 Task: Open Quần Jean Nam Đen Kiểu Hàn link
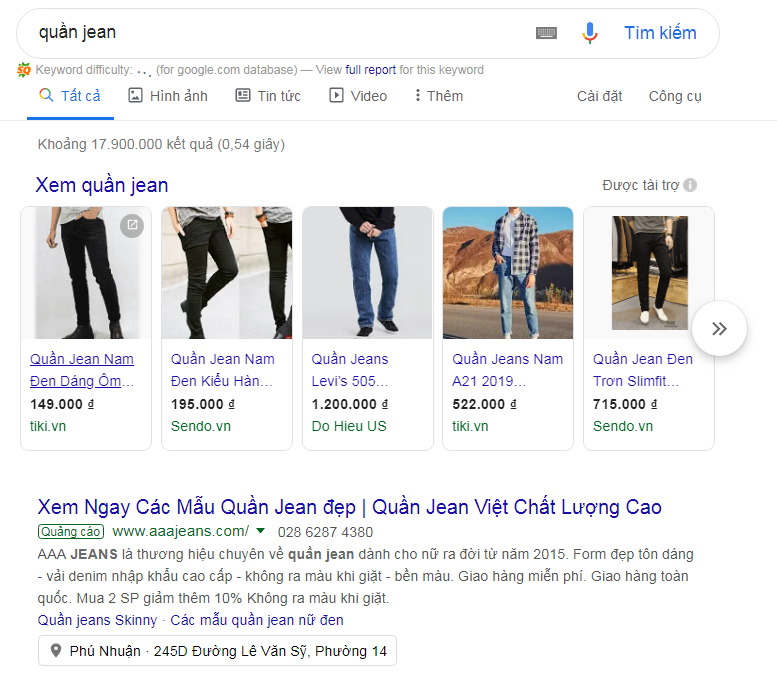click(x=222, y=370)
